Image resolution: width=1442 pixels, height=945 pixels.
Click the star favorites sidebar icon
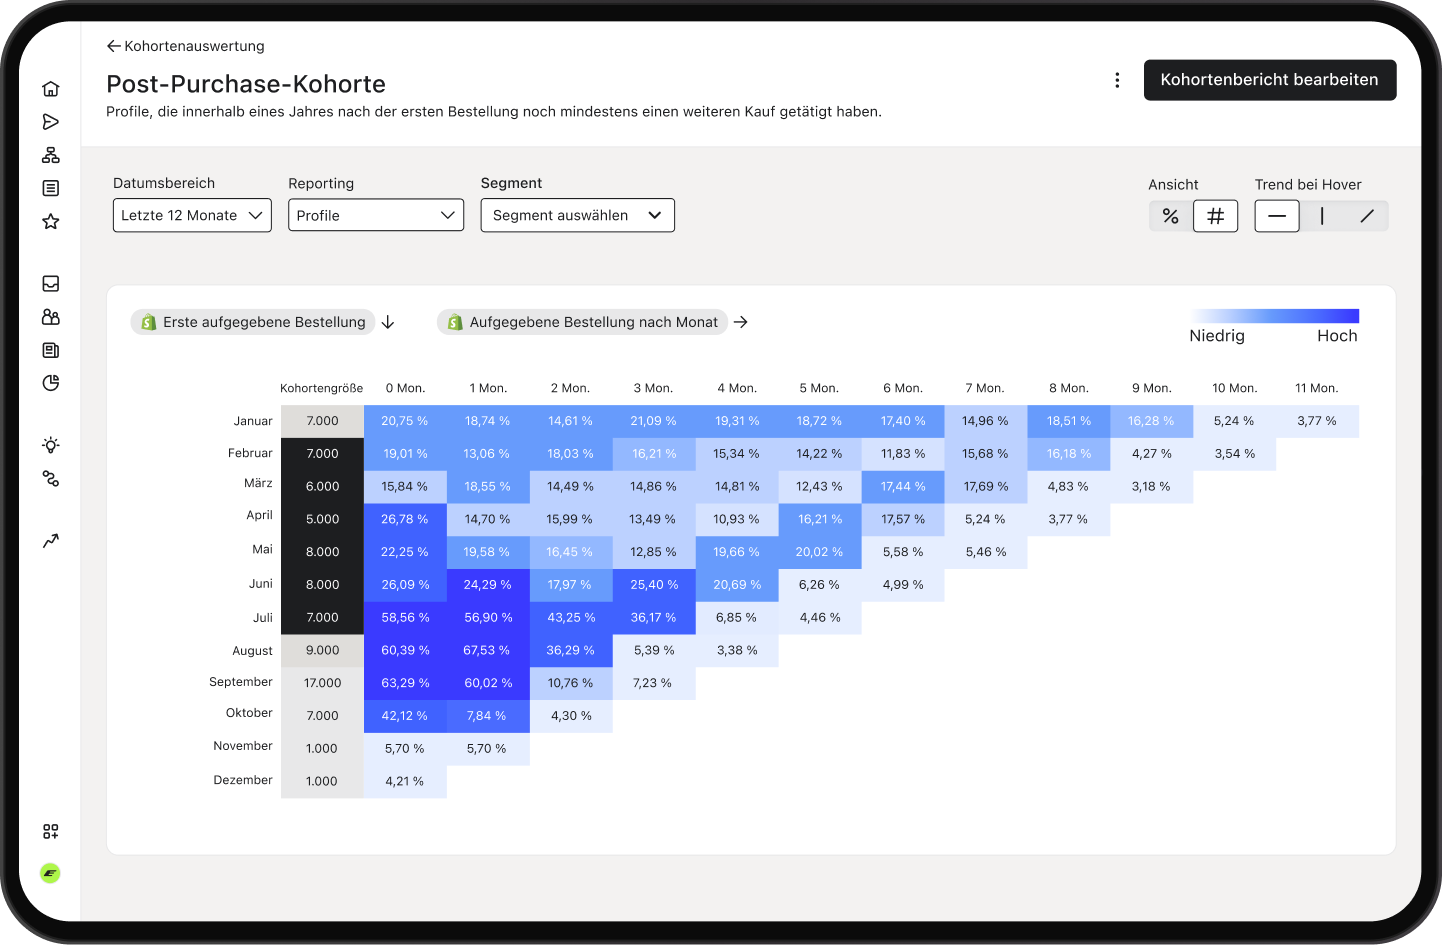pyautogui.click(x=51, y=221)
